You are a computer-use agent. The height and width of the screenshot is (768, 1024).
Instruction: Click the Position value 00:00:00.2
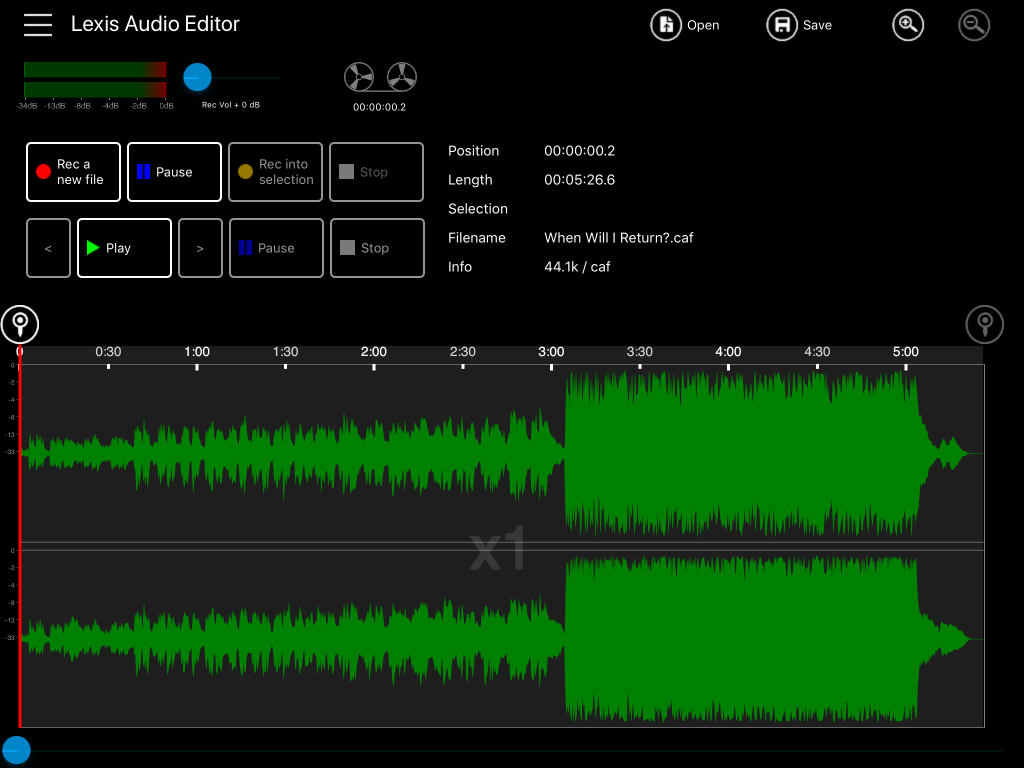click(x=579, y=151)
